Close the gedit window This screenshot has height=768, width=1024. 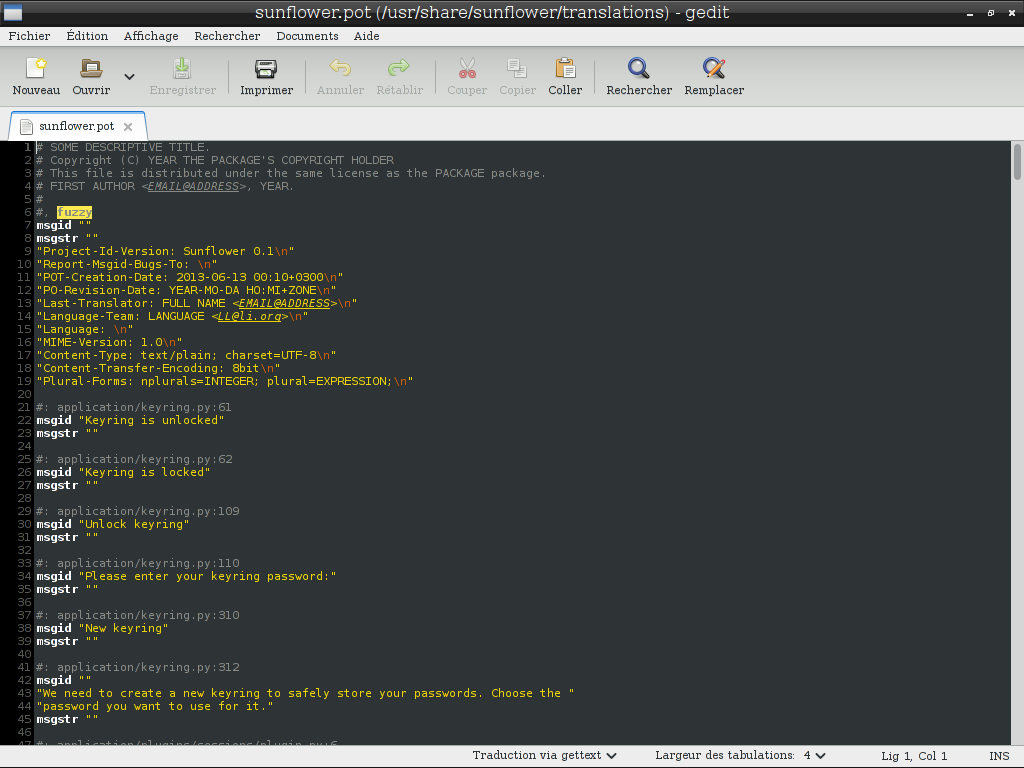[x=1013, y=13]
